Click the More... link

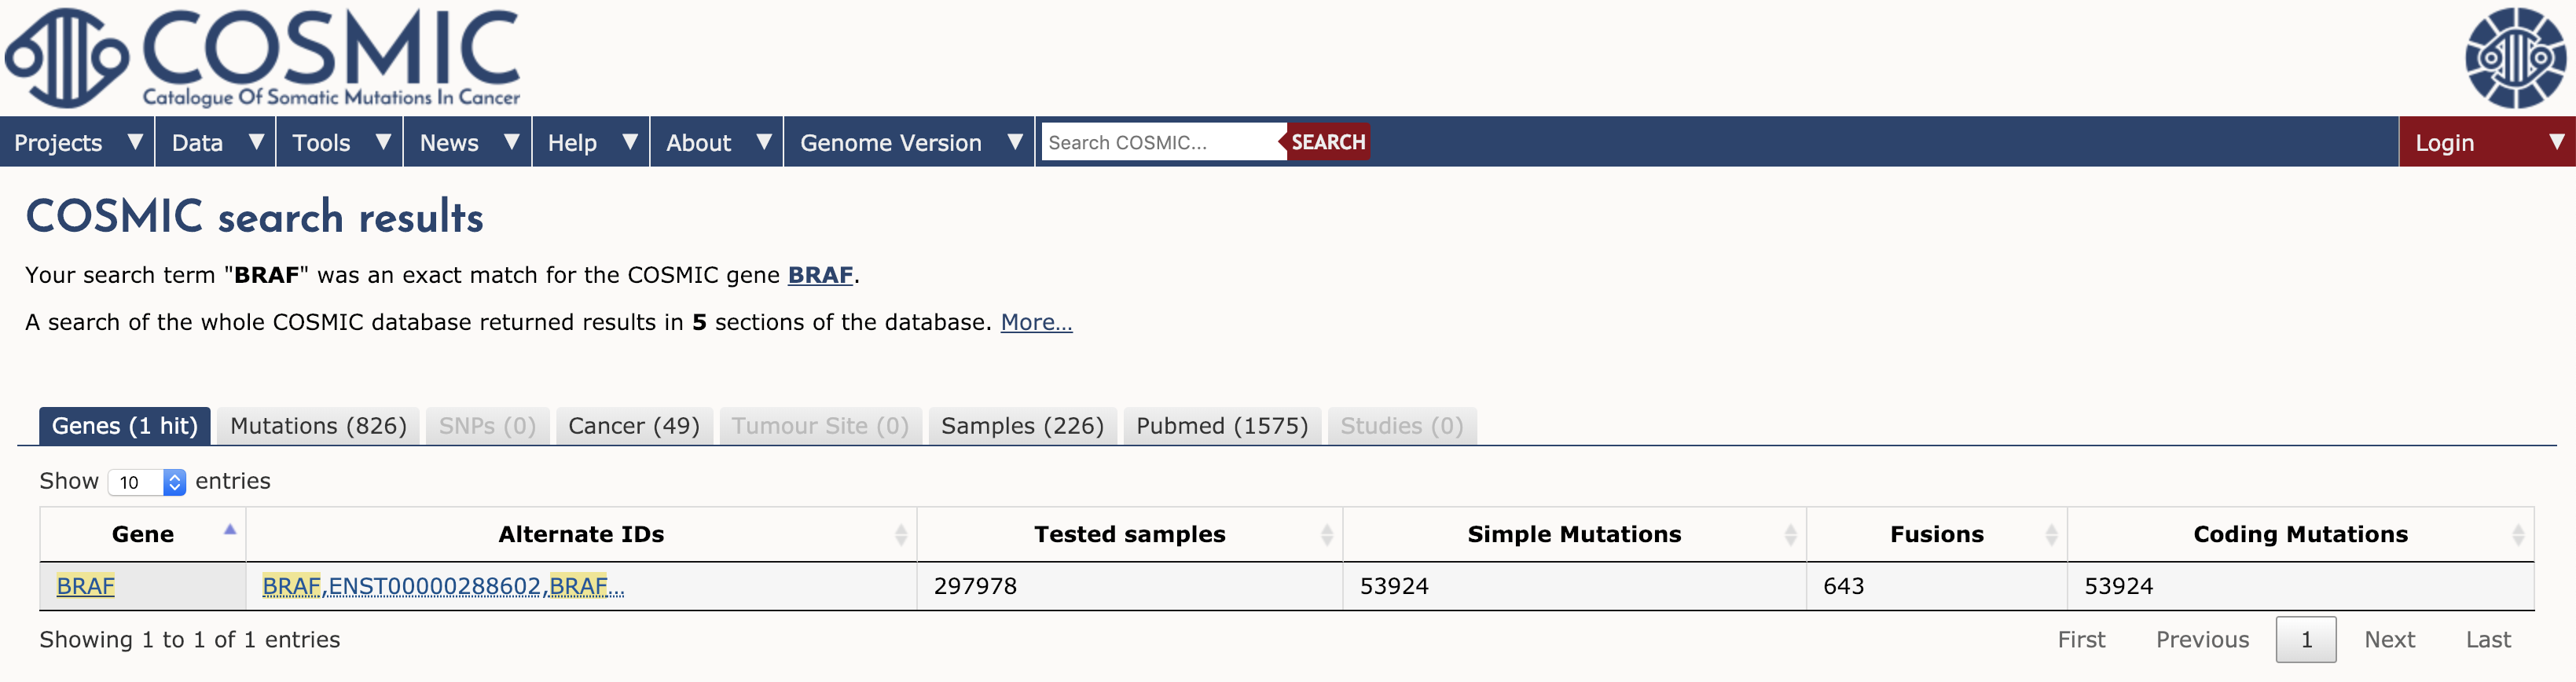[x=1036, y=322]
